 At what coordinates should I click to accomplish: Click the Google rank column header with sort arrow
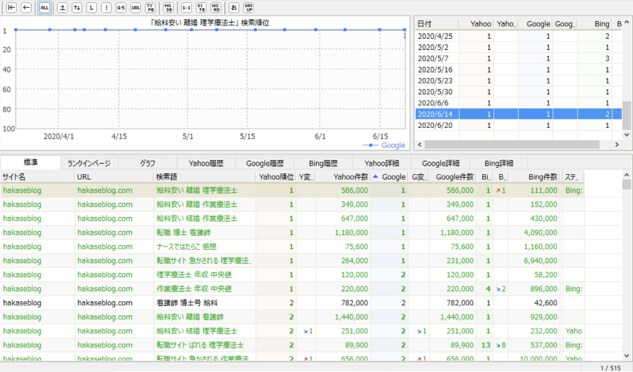pyautogui.click(x=390, y=177)
